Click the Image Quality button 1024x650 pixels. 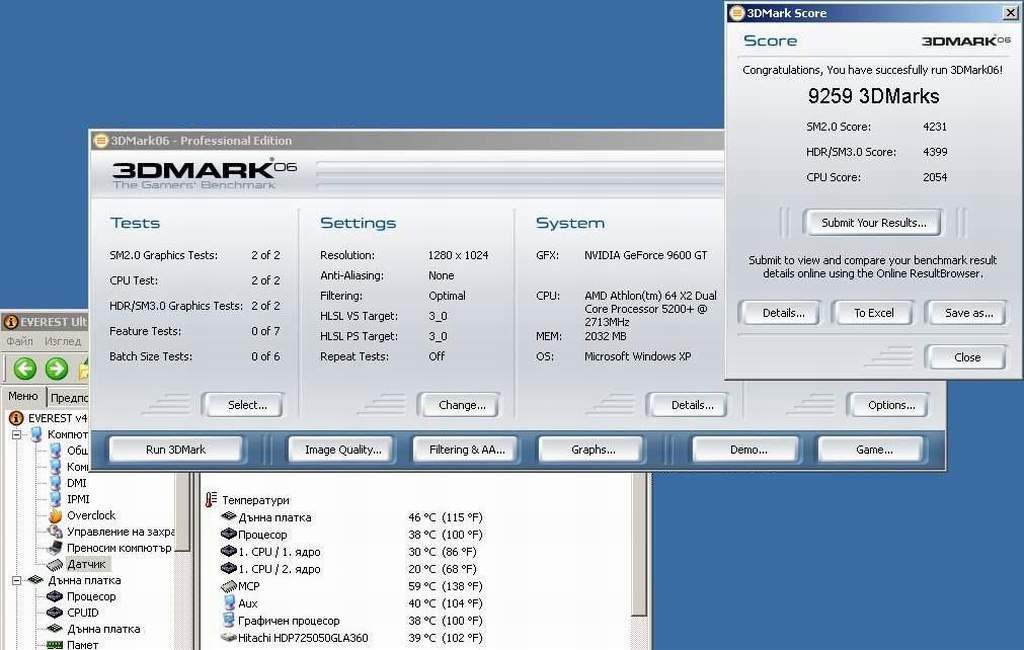click(343, 449)
